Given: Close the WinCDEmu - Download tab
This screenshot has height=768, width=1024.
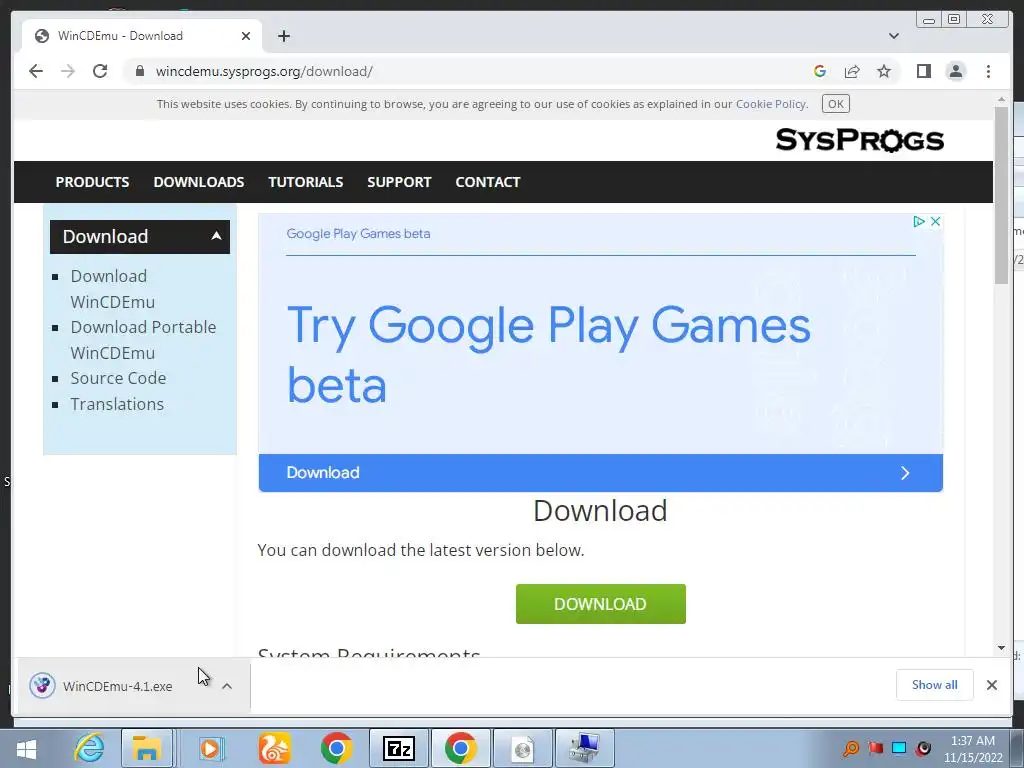Looking at the screenshot, I should point(246,36).
